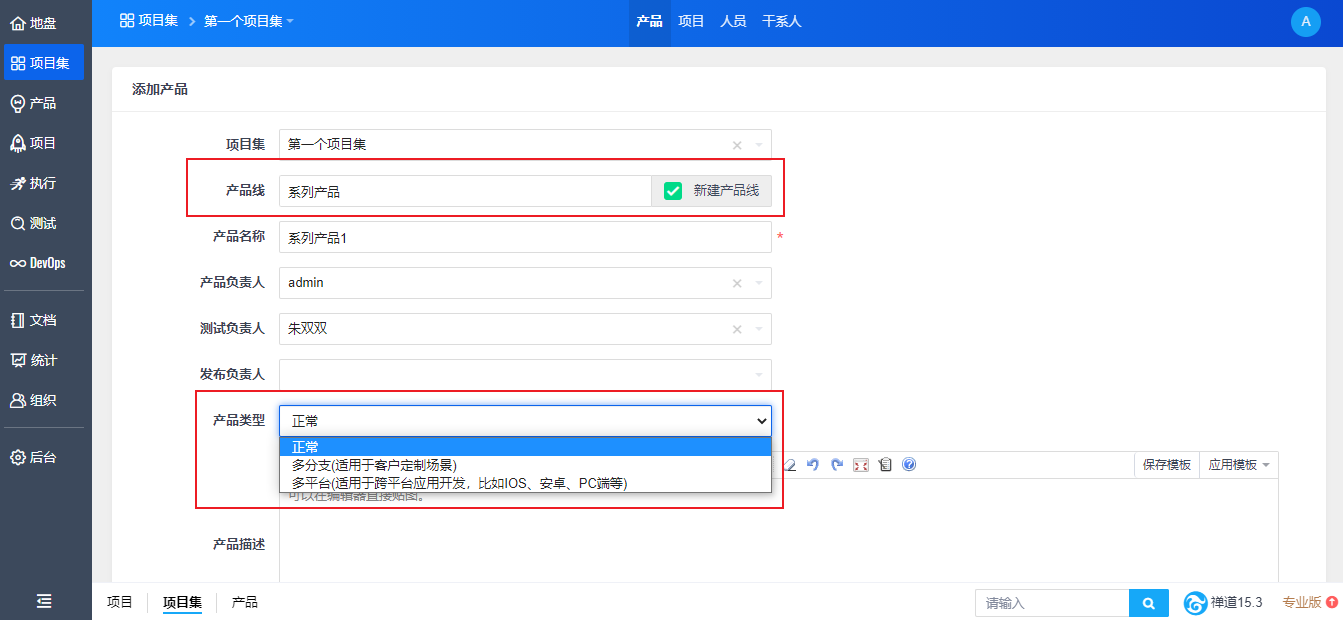The image size is (1343, 620).
Task: Select 多分支 product type option
Action: (x=525, y=464)
